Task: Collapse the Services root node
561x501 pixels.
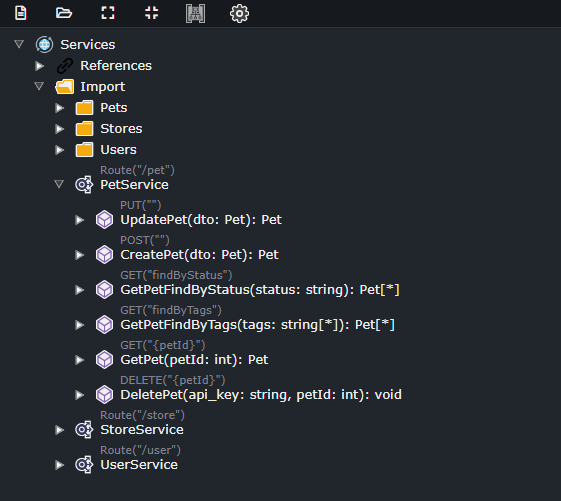Action: [x=19, y=44]
